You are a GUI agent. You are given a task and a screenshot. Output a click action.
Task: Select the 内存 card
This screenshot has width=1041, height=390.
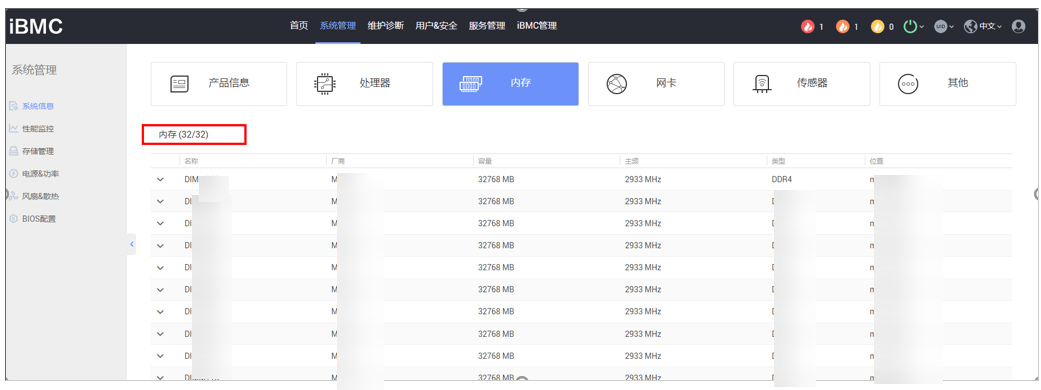(x=511, y=84)
